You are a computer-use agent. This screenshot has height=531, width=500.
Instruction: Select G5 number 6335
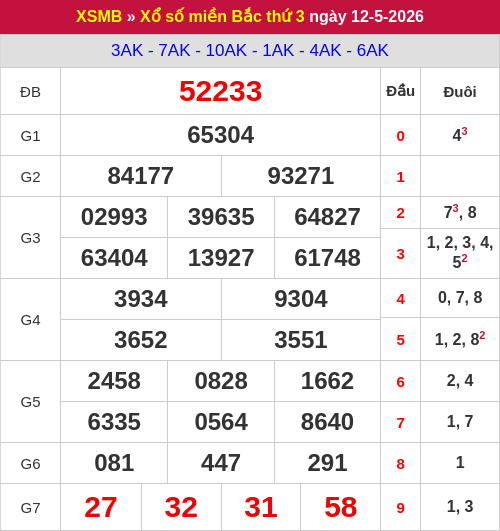coord(114,422)
